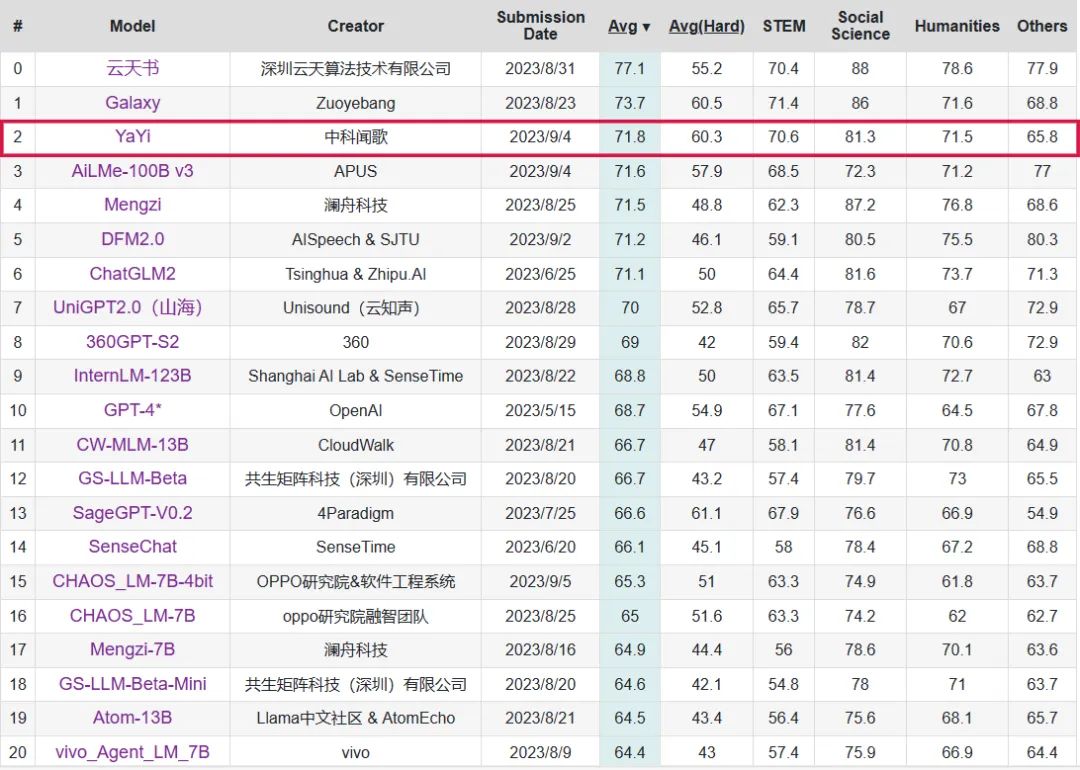Click the 61.1 Avg(Hard) score for SageGPT-V0.2
Viewport: 1080px width, 770px height.
[707, 513]
